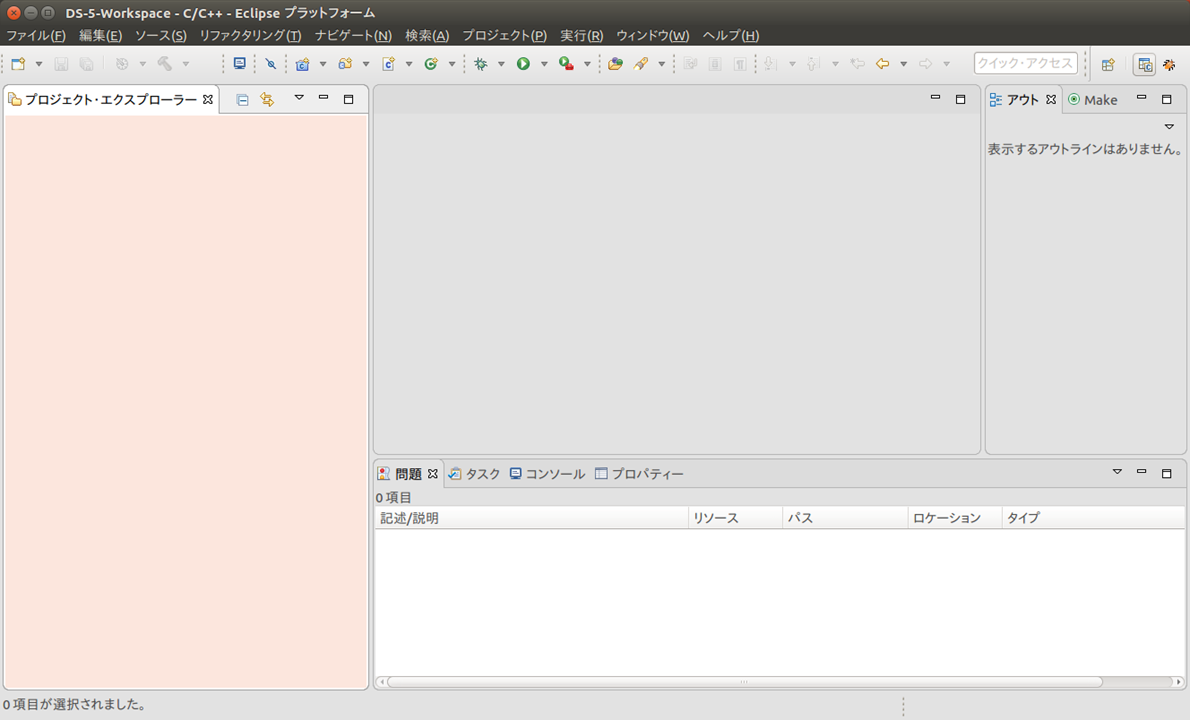Click the Save All icon
Screen dimensions: 1190x720
87,64
